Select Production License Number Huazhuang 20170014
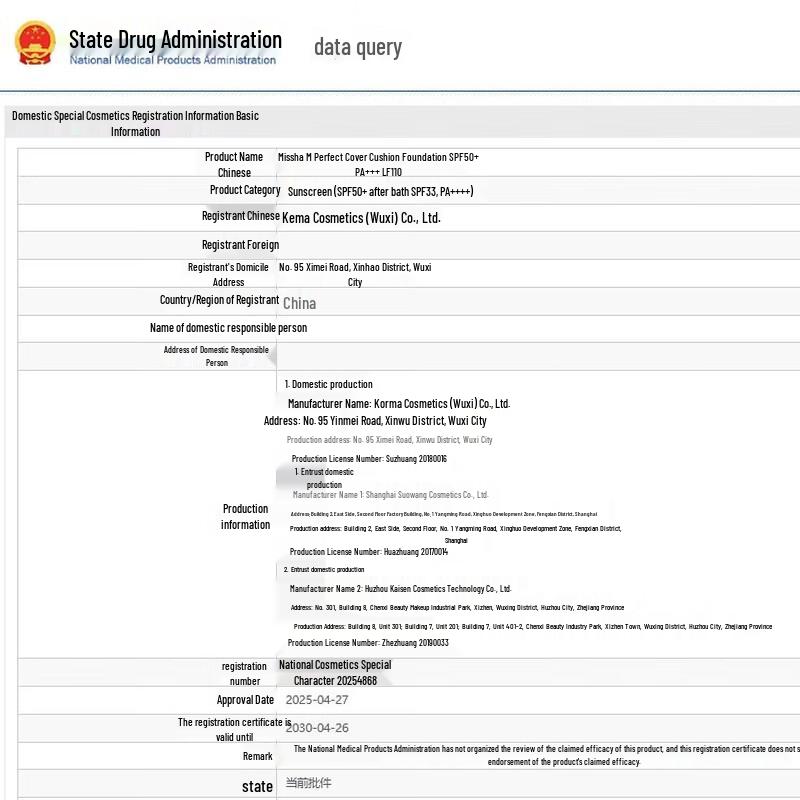The height and width of the screenshot is (800, 800). 369,552
